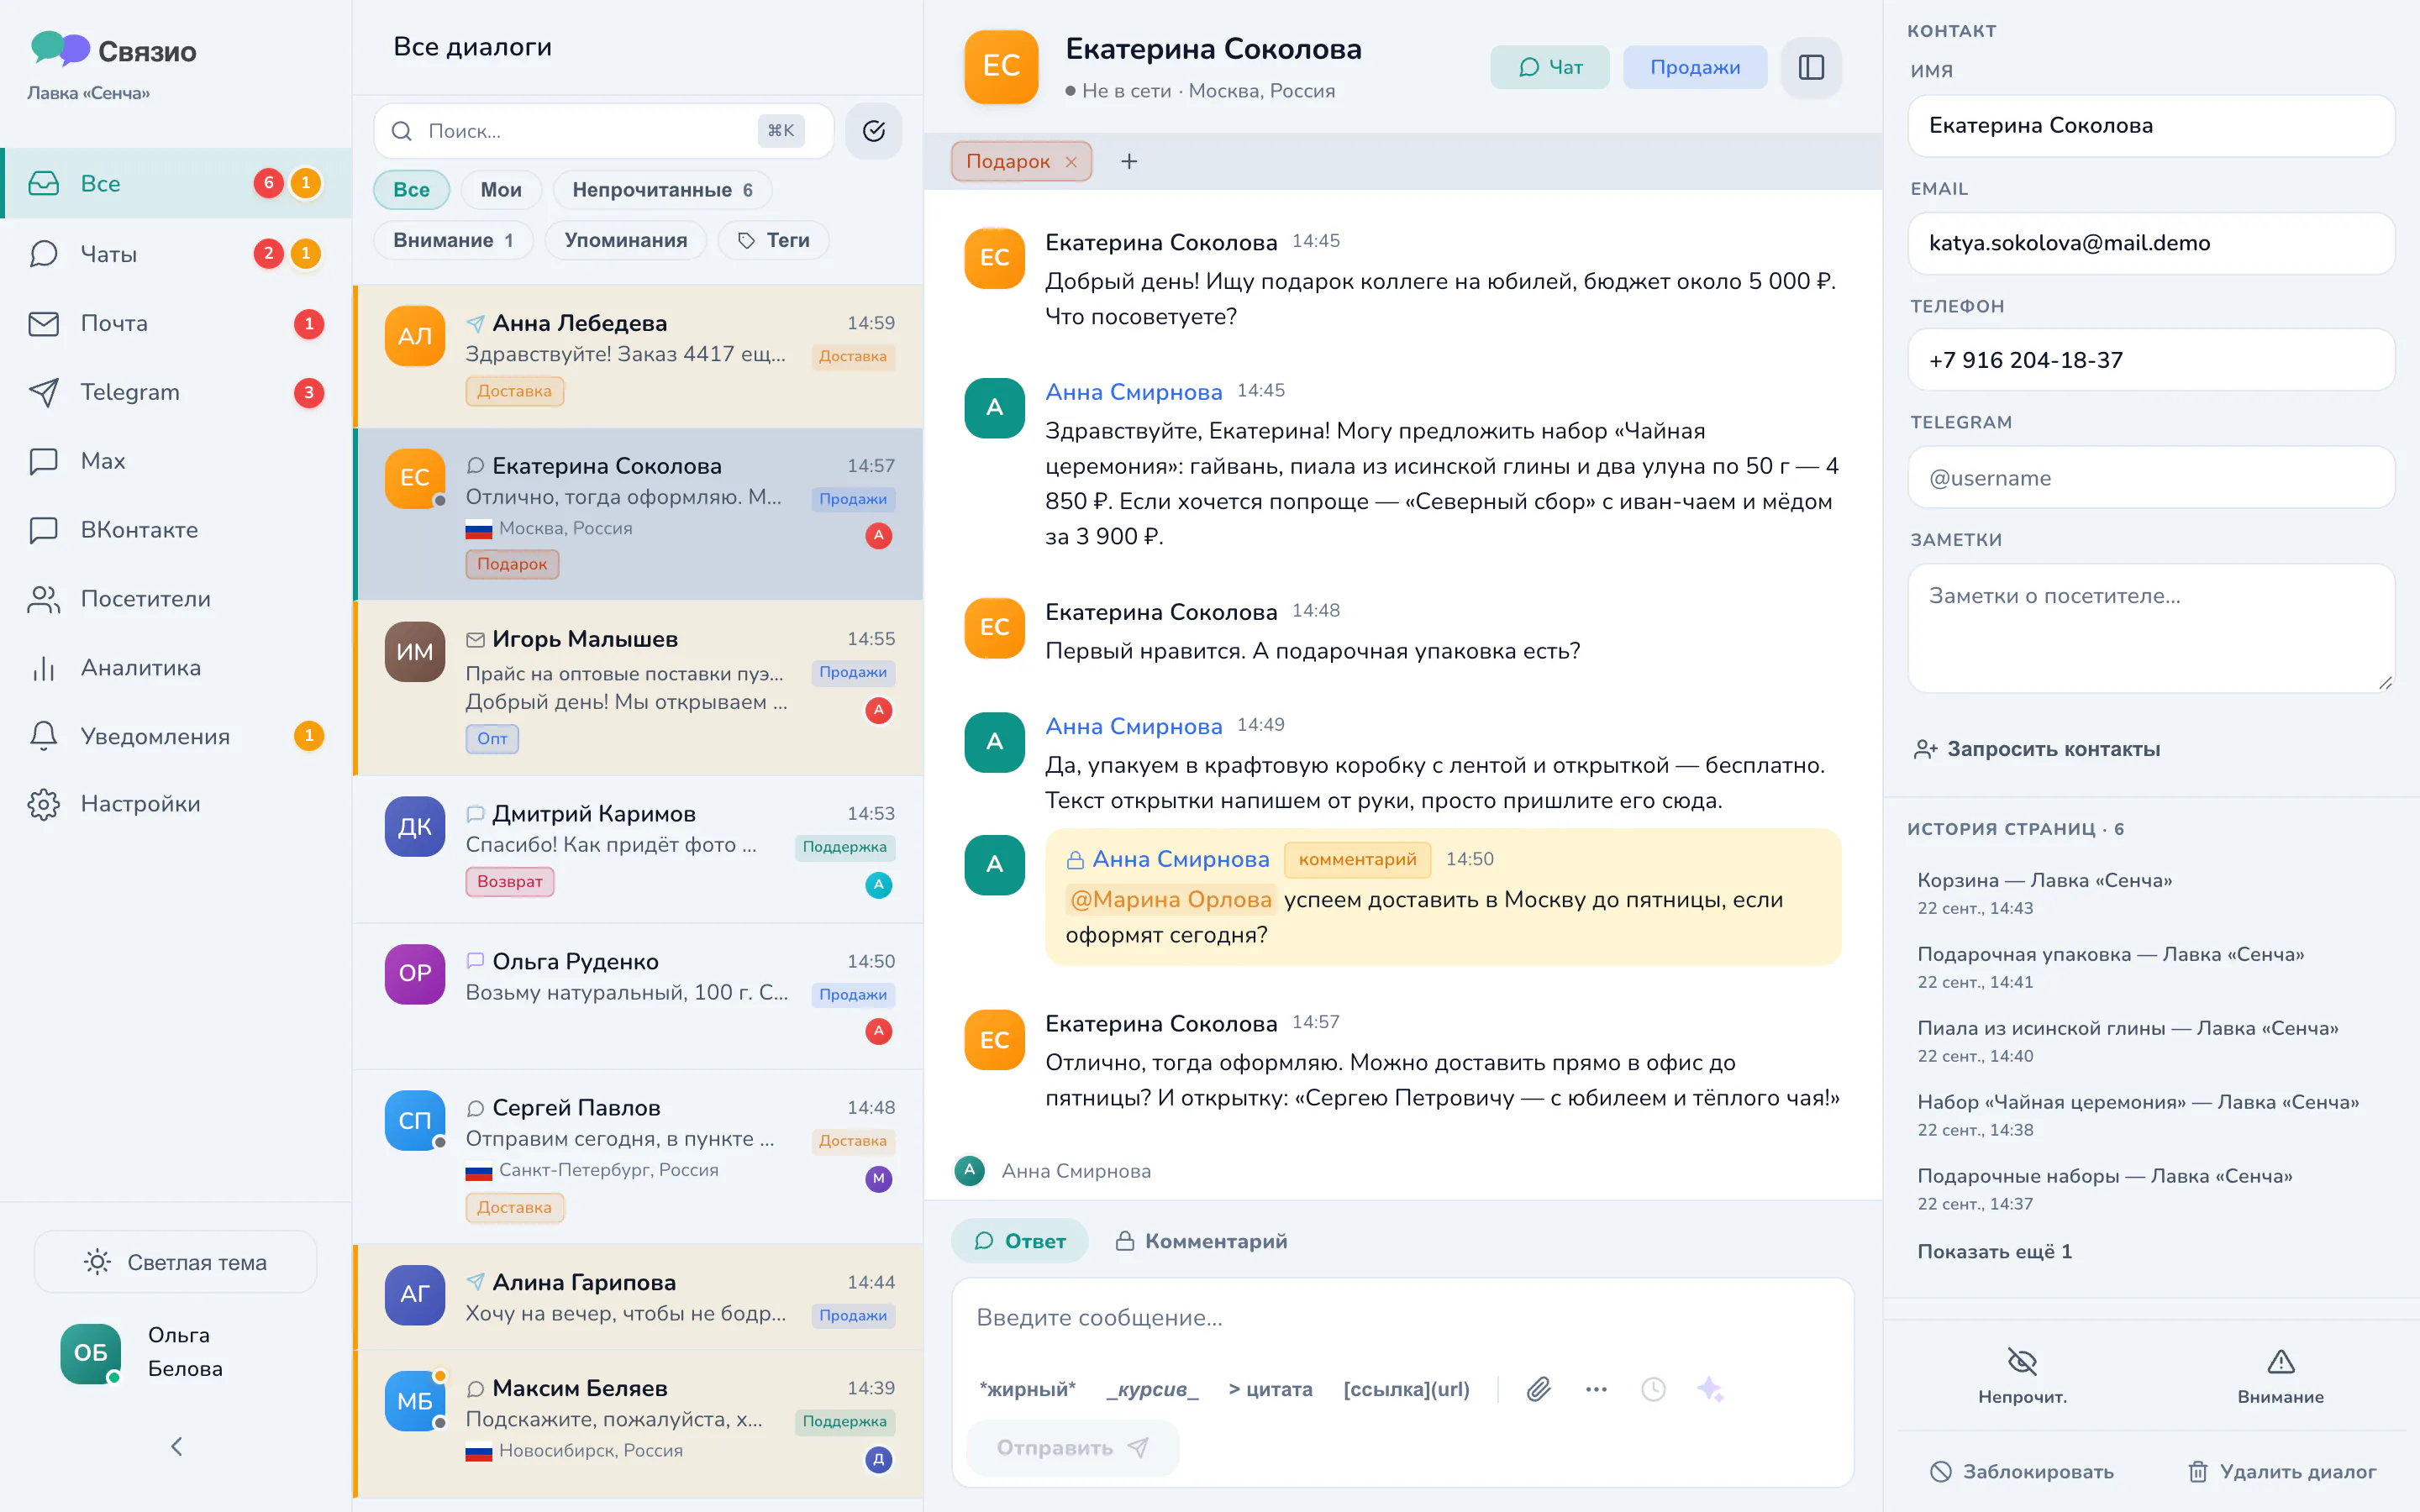Open Настройки from the sidebar
2420x1512 pixels.
[x=175, y=804]
